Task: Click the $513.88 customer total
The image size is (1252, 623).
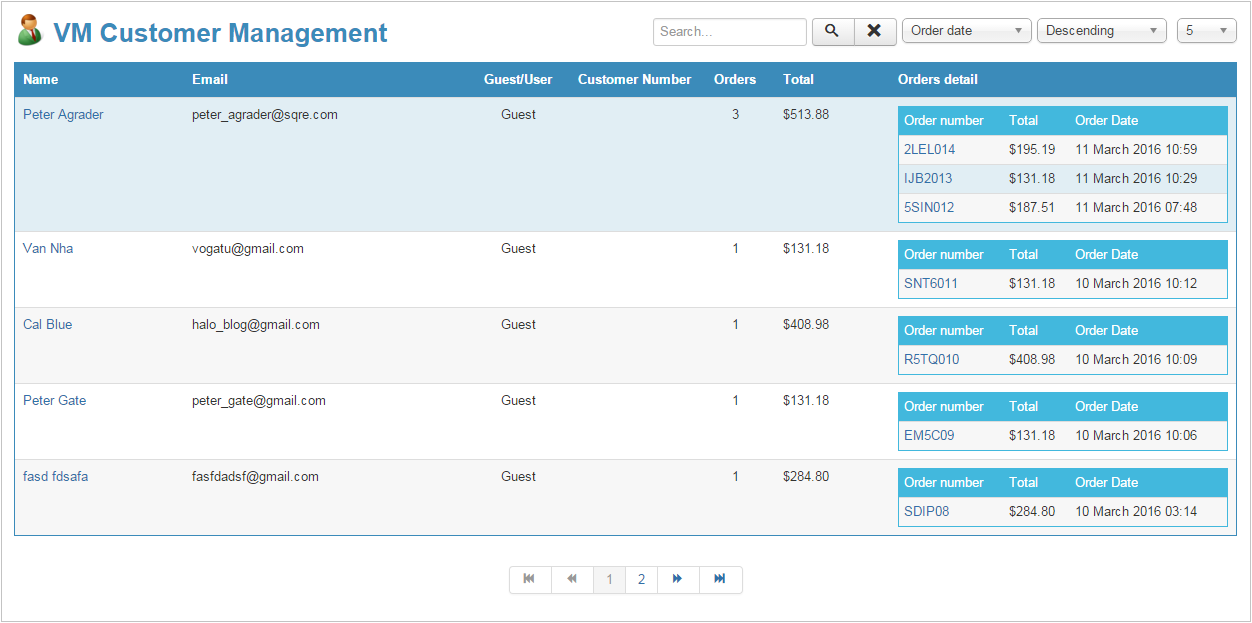Action: tap(806, 115)
